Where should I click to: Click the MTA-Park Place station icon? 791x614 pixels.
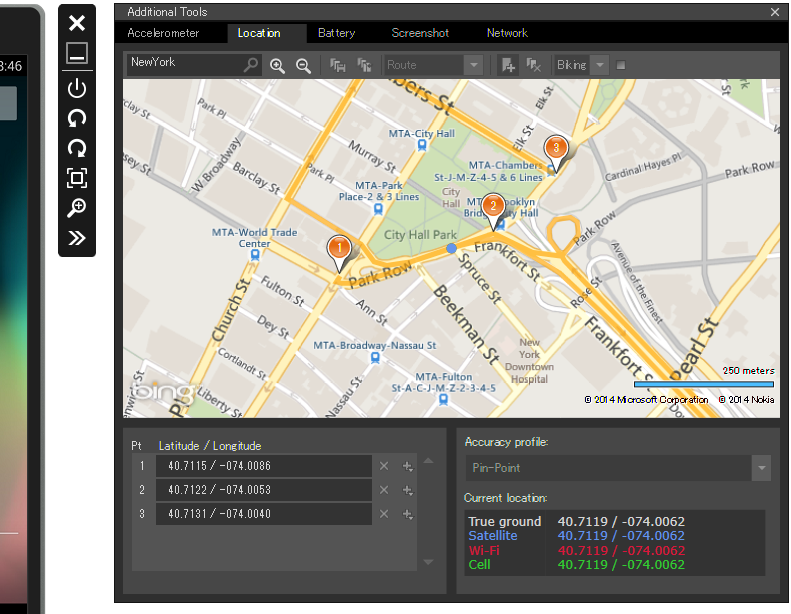pos(378,209)
